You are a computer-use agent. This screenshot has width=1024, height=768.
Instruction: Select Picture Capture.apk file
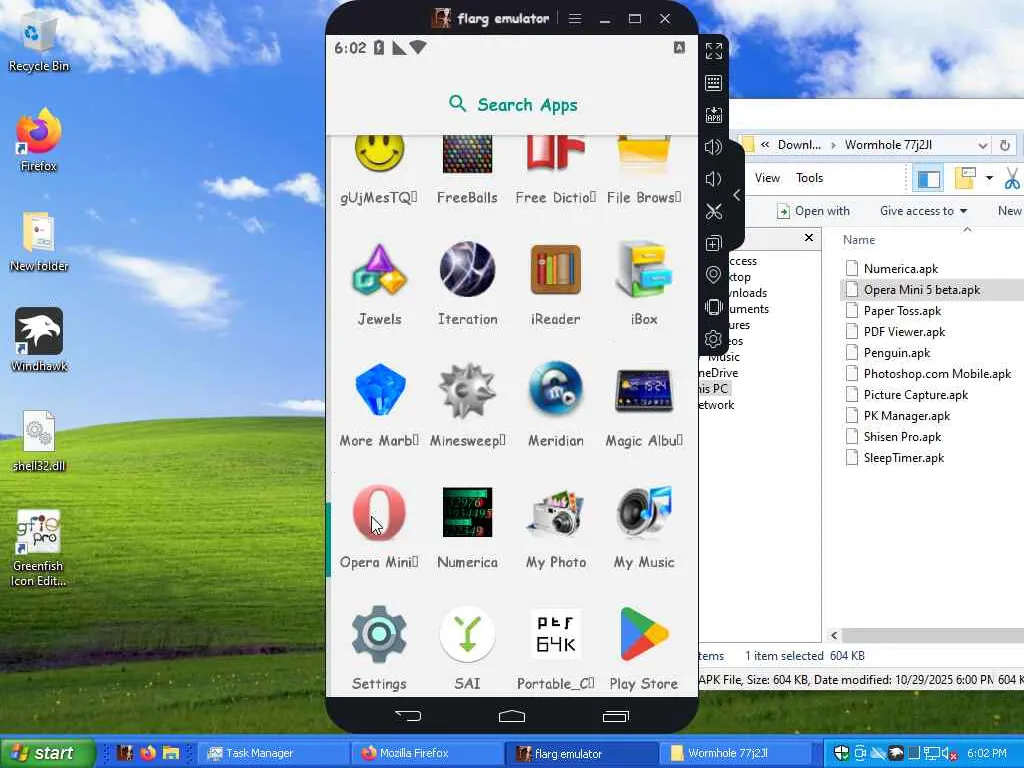pyautogui.click(x=915, y=394)
